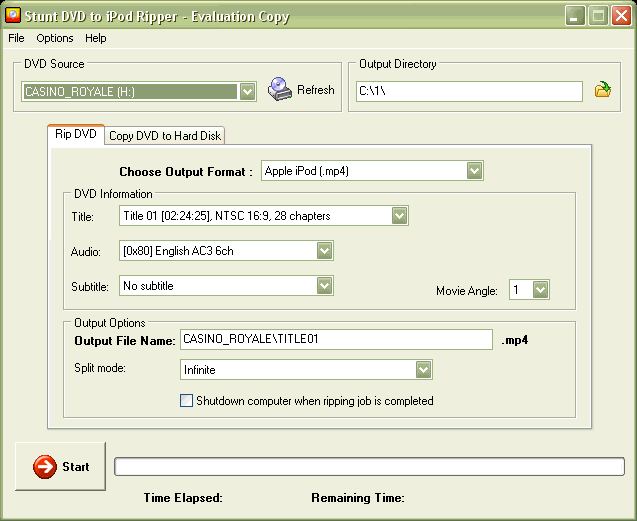Viewport: 637px width, 521px height.
Task: Click the Output Directory path field
Action: tap(469, 91)
